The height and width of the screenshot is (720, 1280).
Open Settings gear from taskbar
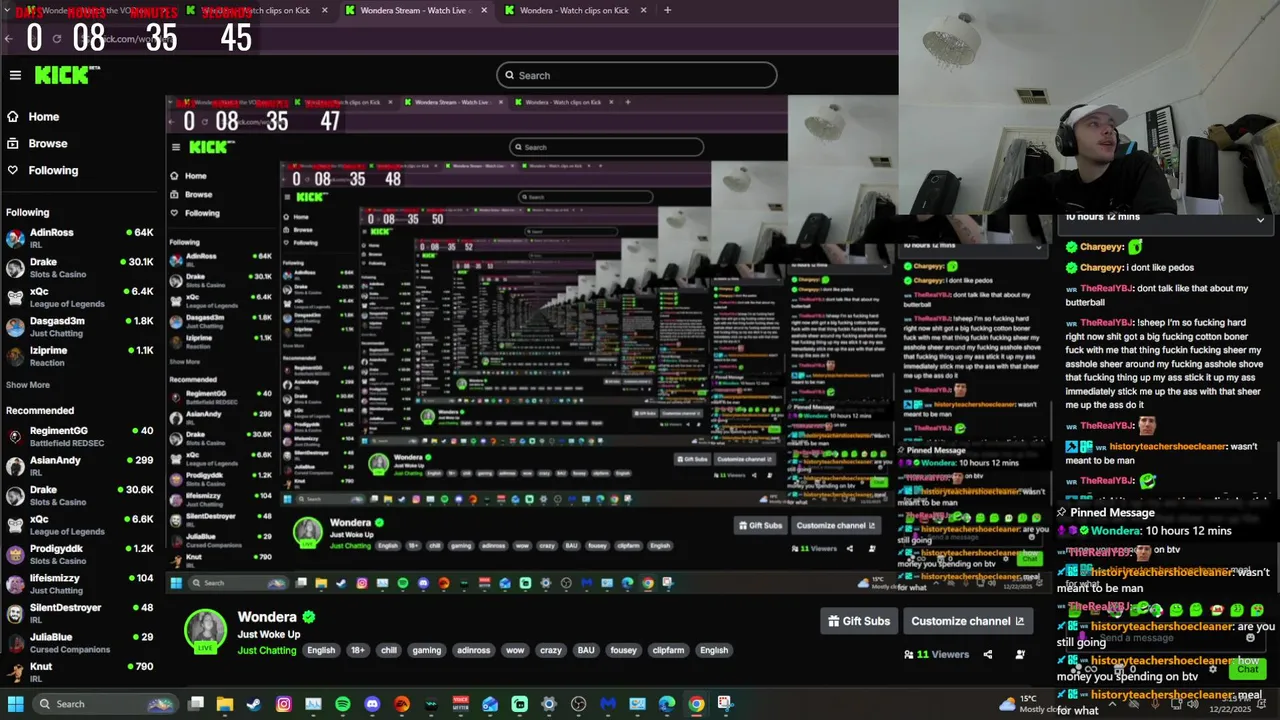tap(549, 704)
